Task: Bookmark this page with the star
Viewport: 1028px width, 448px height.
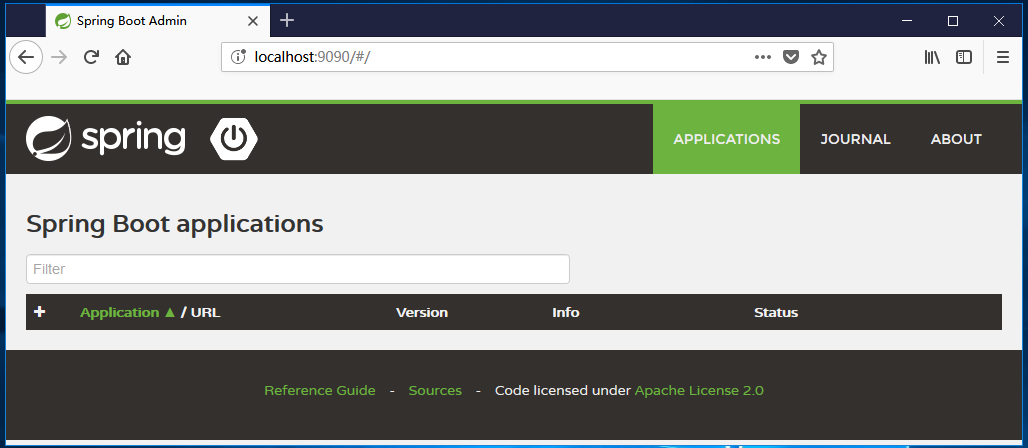Action: coord(818,57)
